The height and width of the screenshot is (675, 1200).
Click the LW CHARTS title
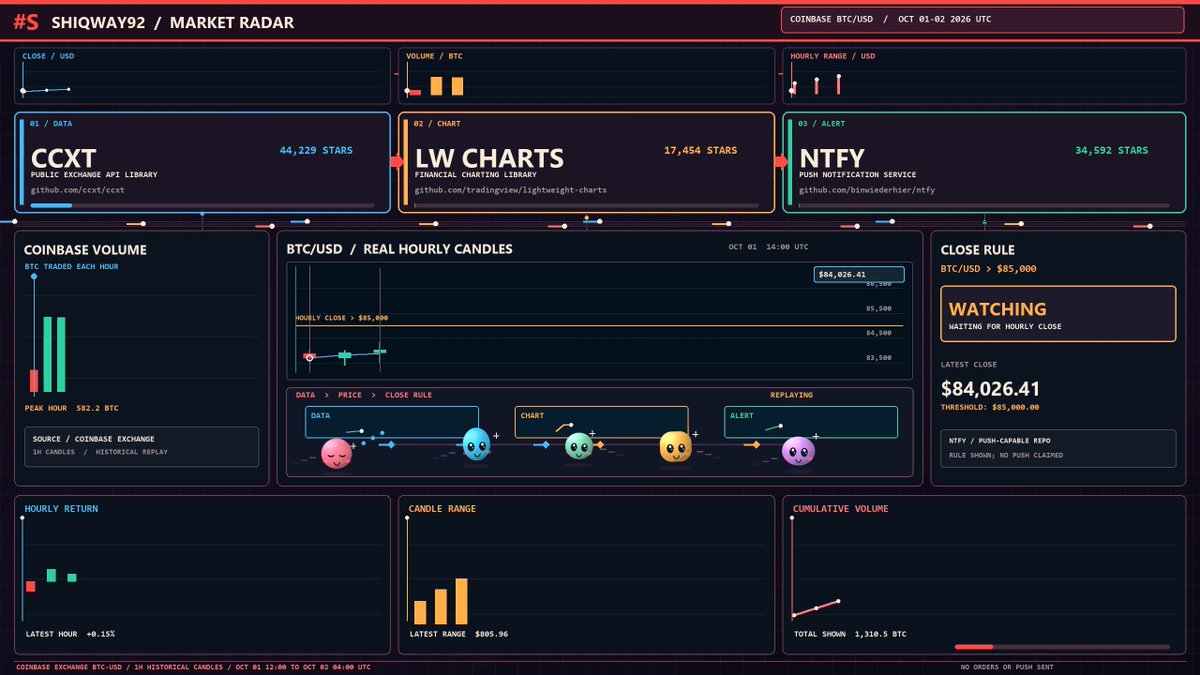click(x=490, y=158)
